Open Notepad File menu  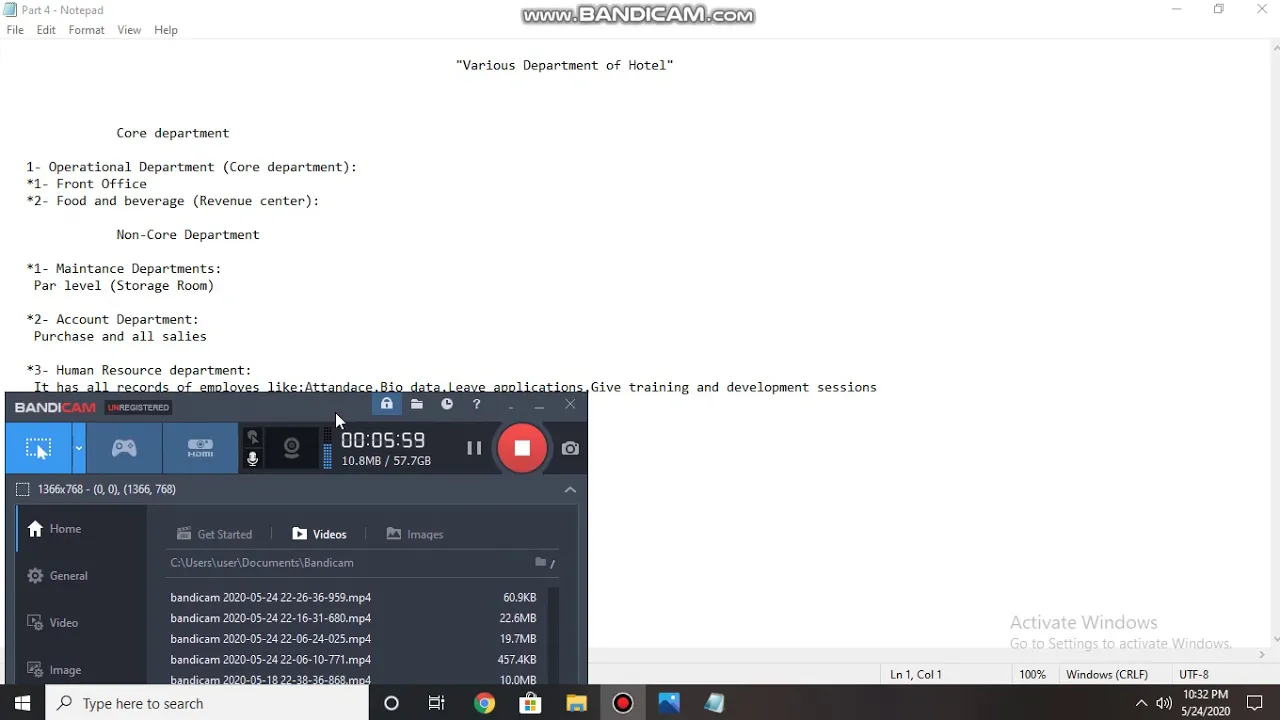tap(15, 30)
